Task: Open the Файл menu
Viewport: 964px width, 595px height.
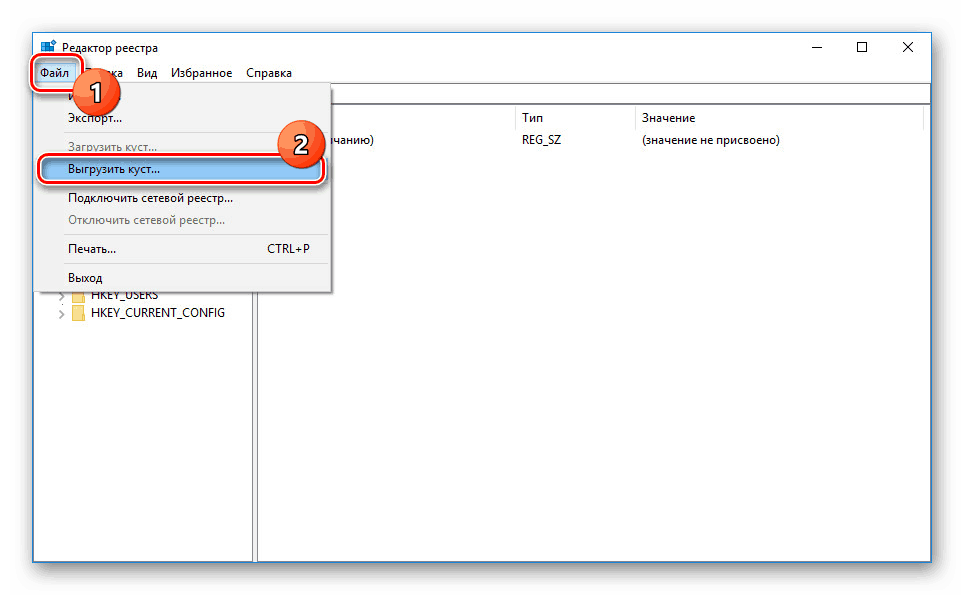Action: [55, 73]
